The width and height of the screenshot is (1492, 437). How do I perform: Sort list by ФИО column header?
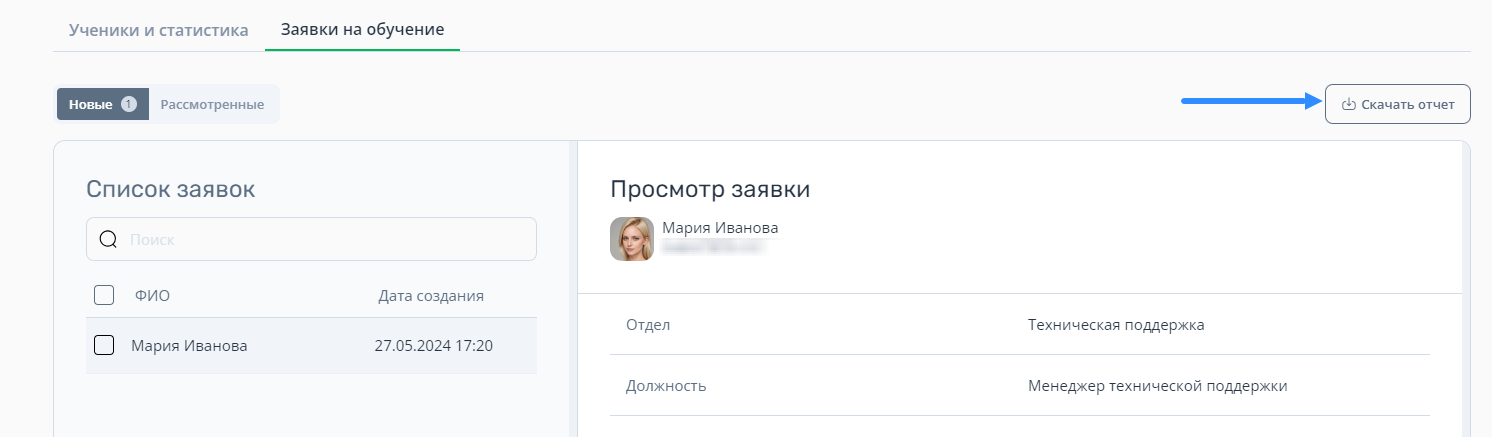[x=152, y=295]
